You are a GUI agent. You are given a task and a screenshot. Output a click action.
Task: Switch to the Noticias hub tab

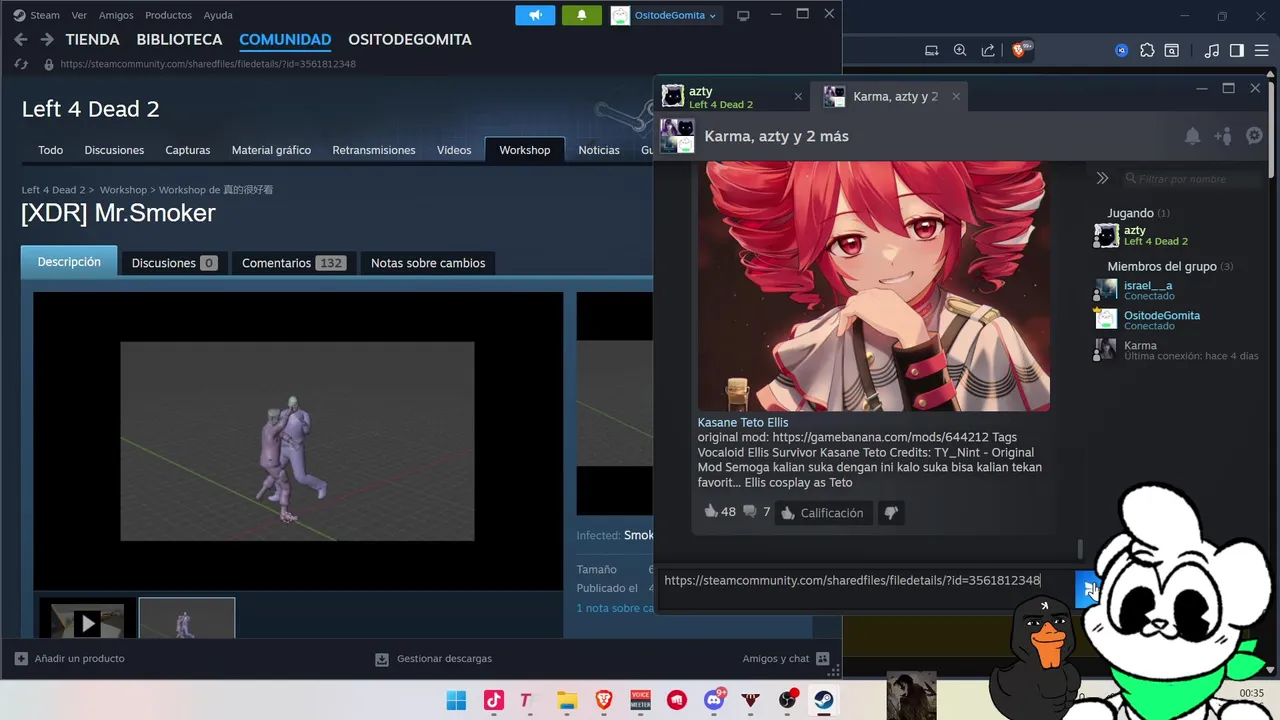[599, 150]
